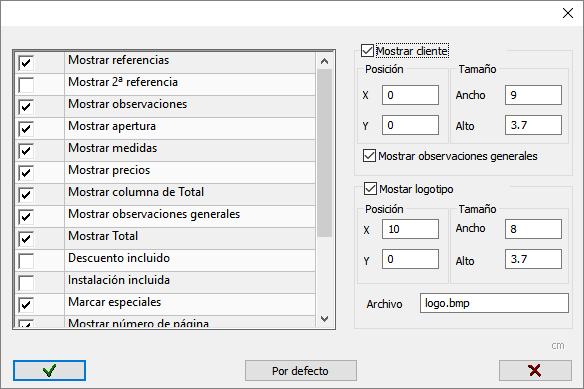Select the Instalación incluida row text
The height and width of the screenshot is (389, 584).
(x=119, y=280)
